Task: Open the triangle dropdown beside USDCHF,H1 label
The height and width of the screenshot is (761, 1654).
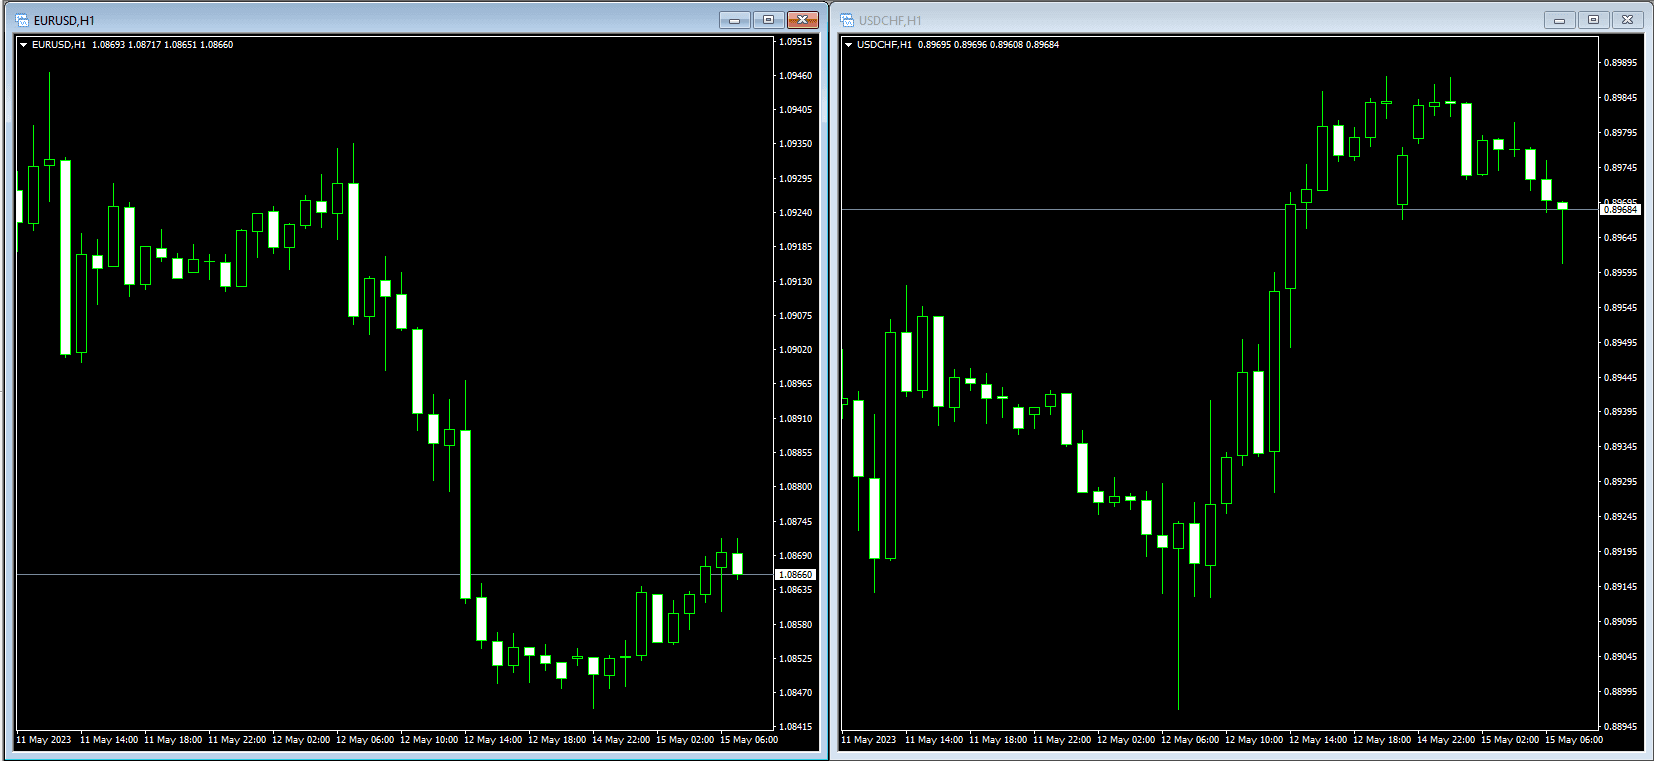Action: tap(848, 45)
